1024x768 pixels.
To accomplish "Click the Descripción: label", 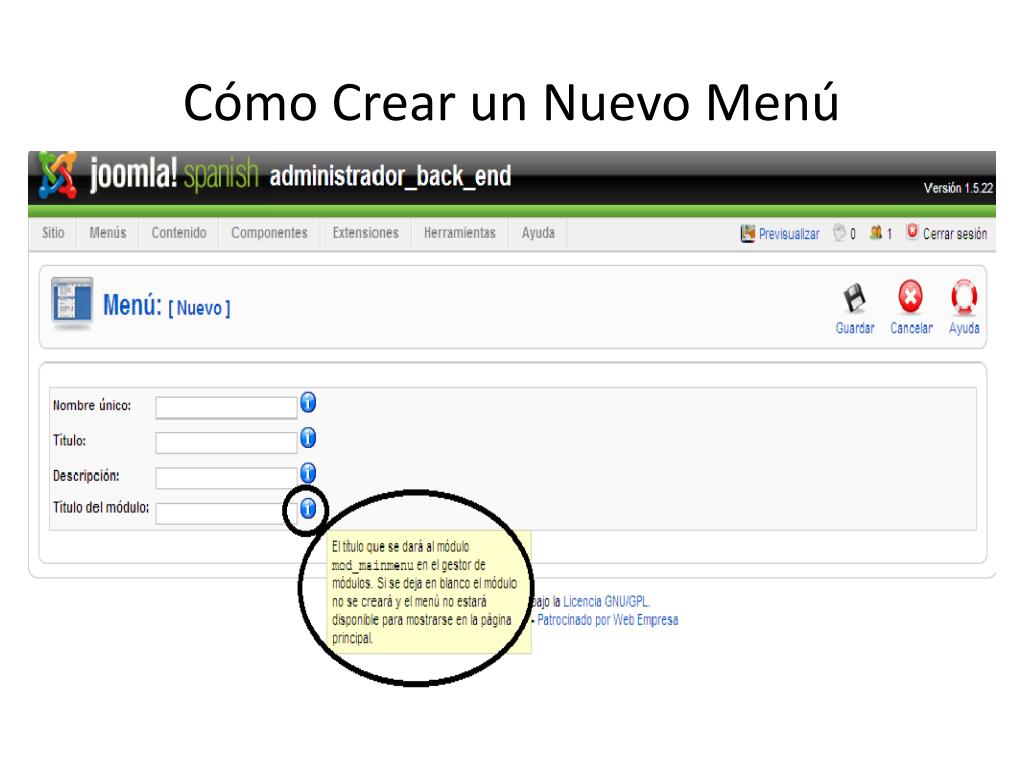I will pos(86,476).
